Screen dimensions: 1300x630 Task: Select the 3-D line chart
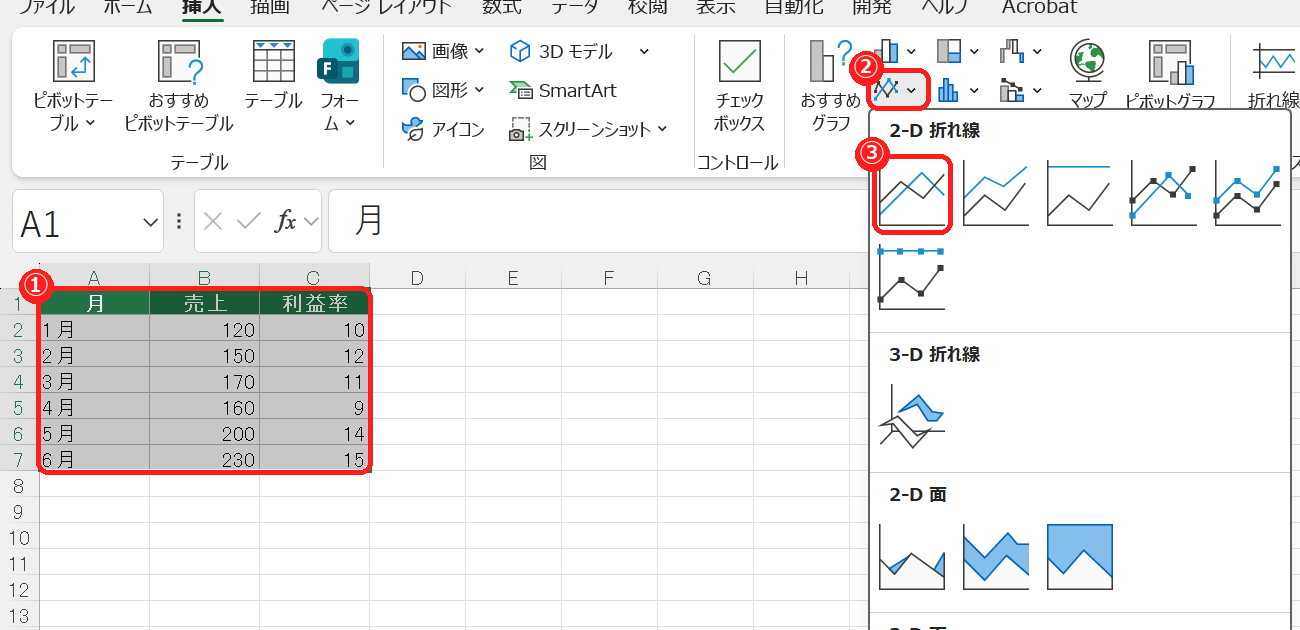(x=912, y=416)
